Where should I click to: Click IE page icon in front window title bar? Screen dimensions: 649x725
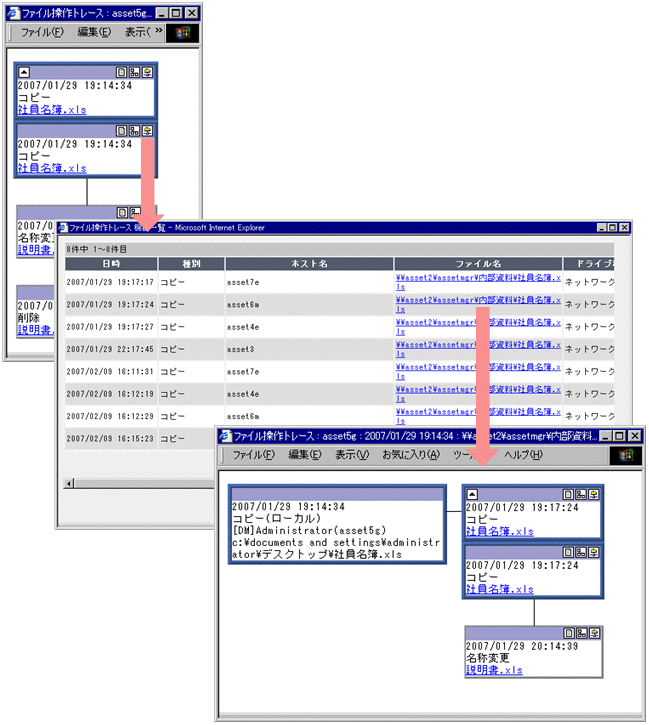coord(225,436)
